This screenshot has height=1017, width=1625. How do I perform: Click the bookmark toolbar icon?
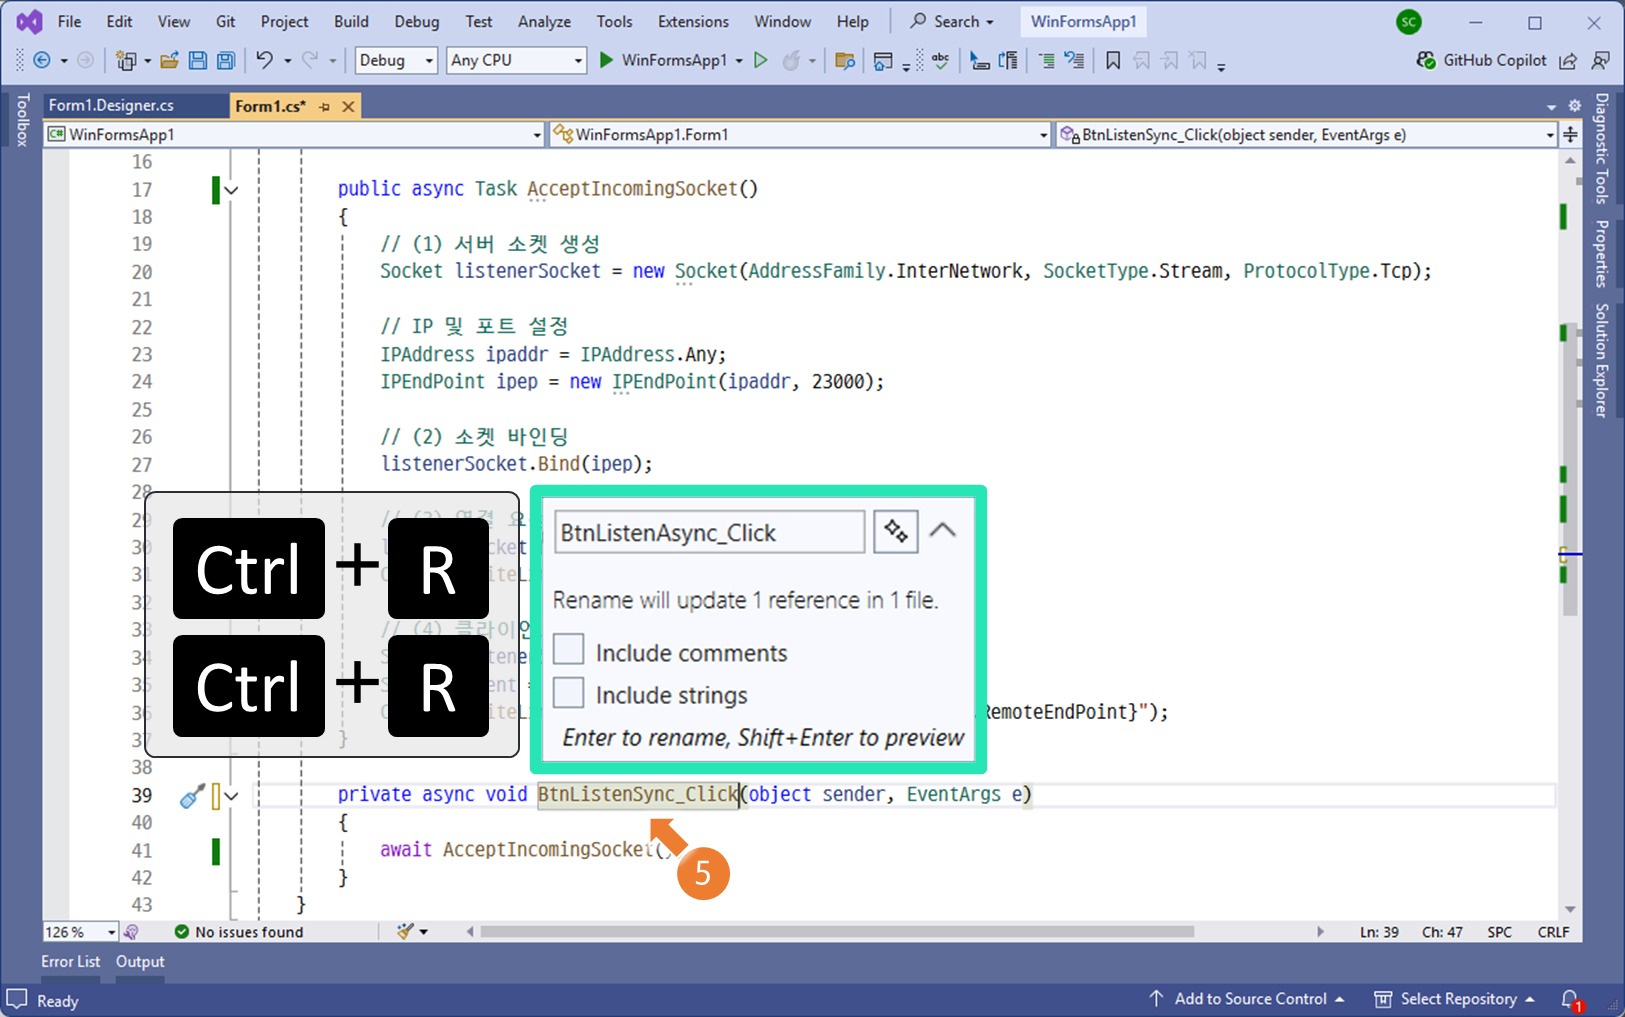1113,60
